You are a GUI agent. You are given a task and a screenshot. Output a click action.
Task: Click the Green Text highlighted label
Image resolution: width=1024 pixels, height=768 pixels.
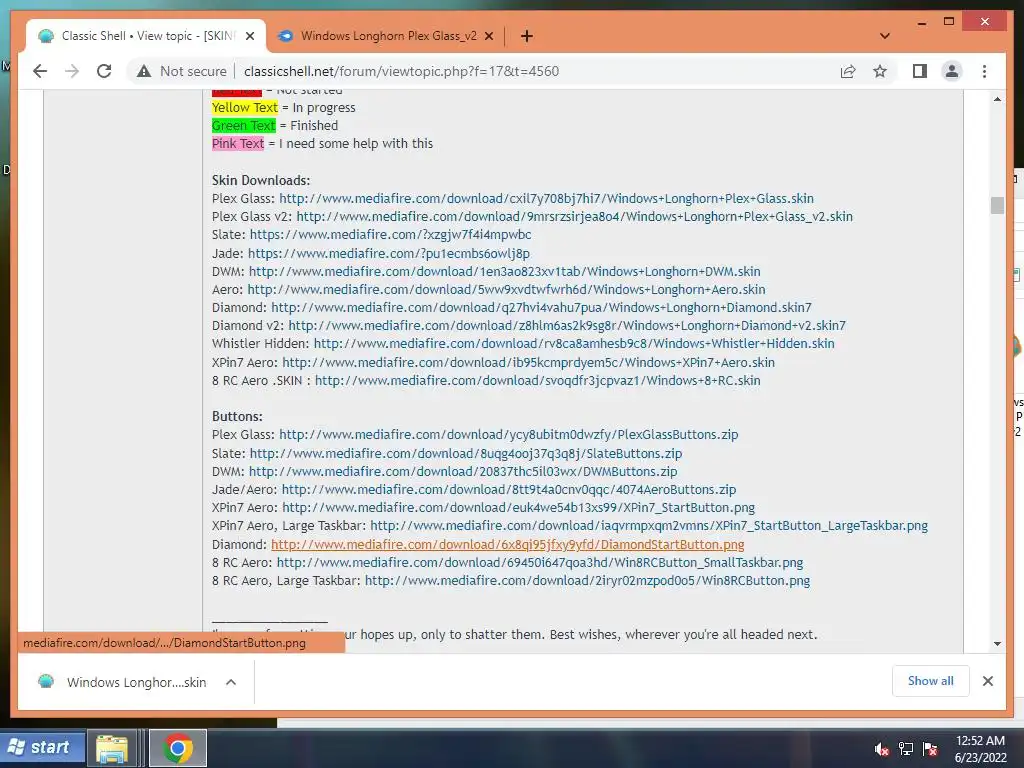click(x=244, y=125)
